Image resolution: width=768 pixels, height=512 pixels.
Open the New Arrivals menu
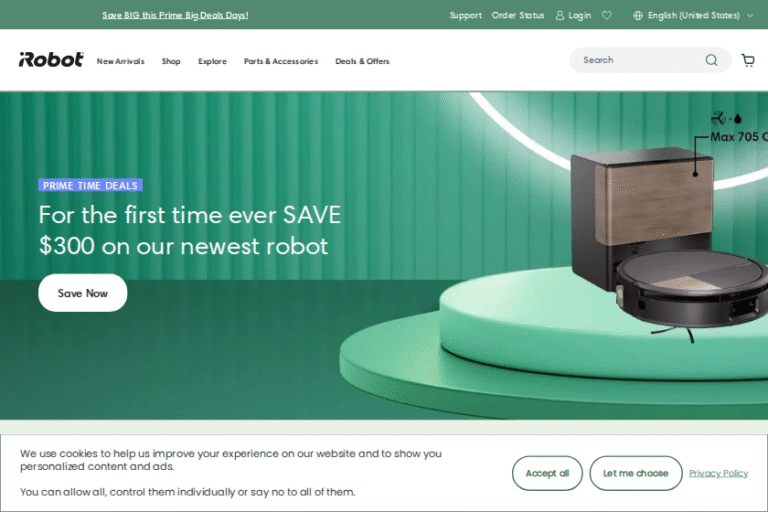120,61
